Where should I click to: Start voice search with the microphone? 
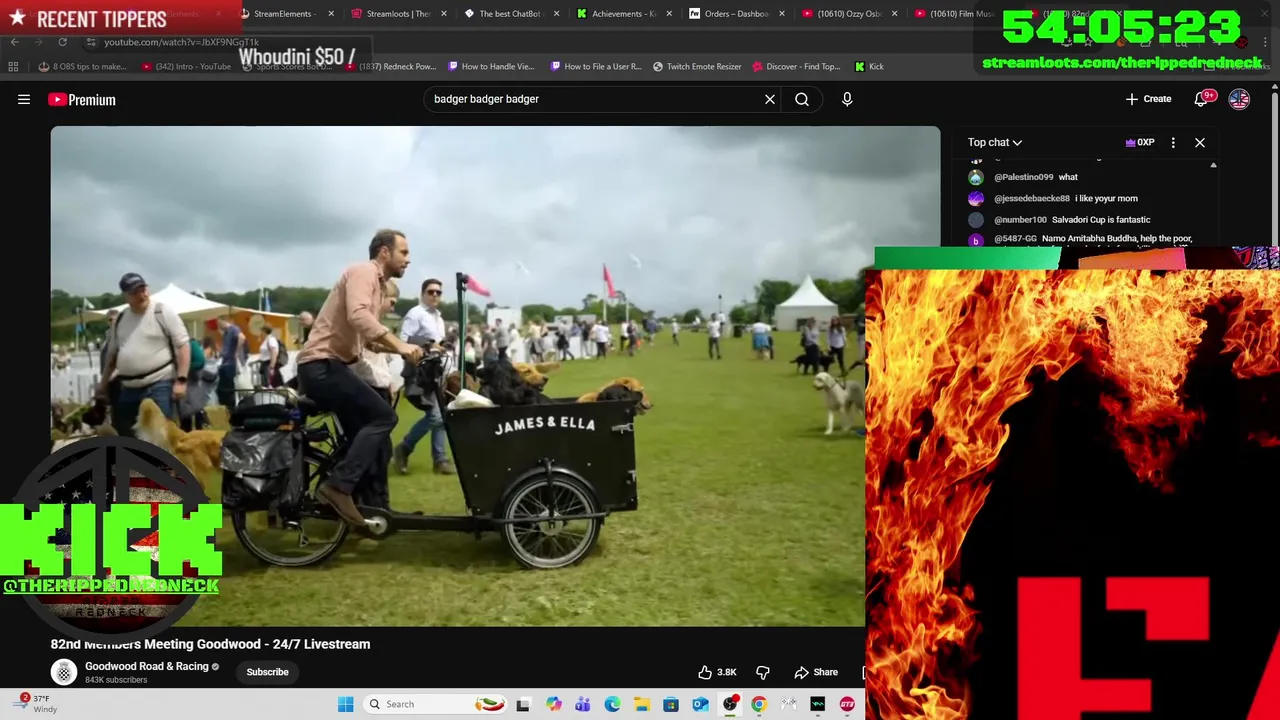click(847, 99)
